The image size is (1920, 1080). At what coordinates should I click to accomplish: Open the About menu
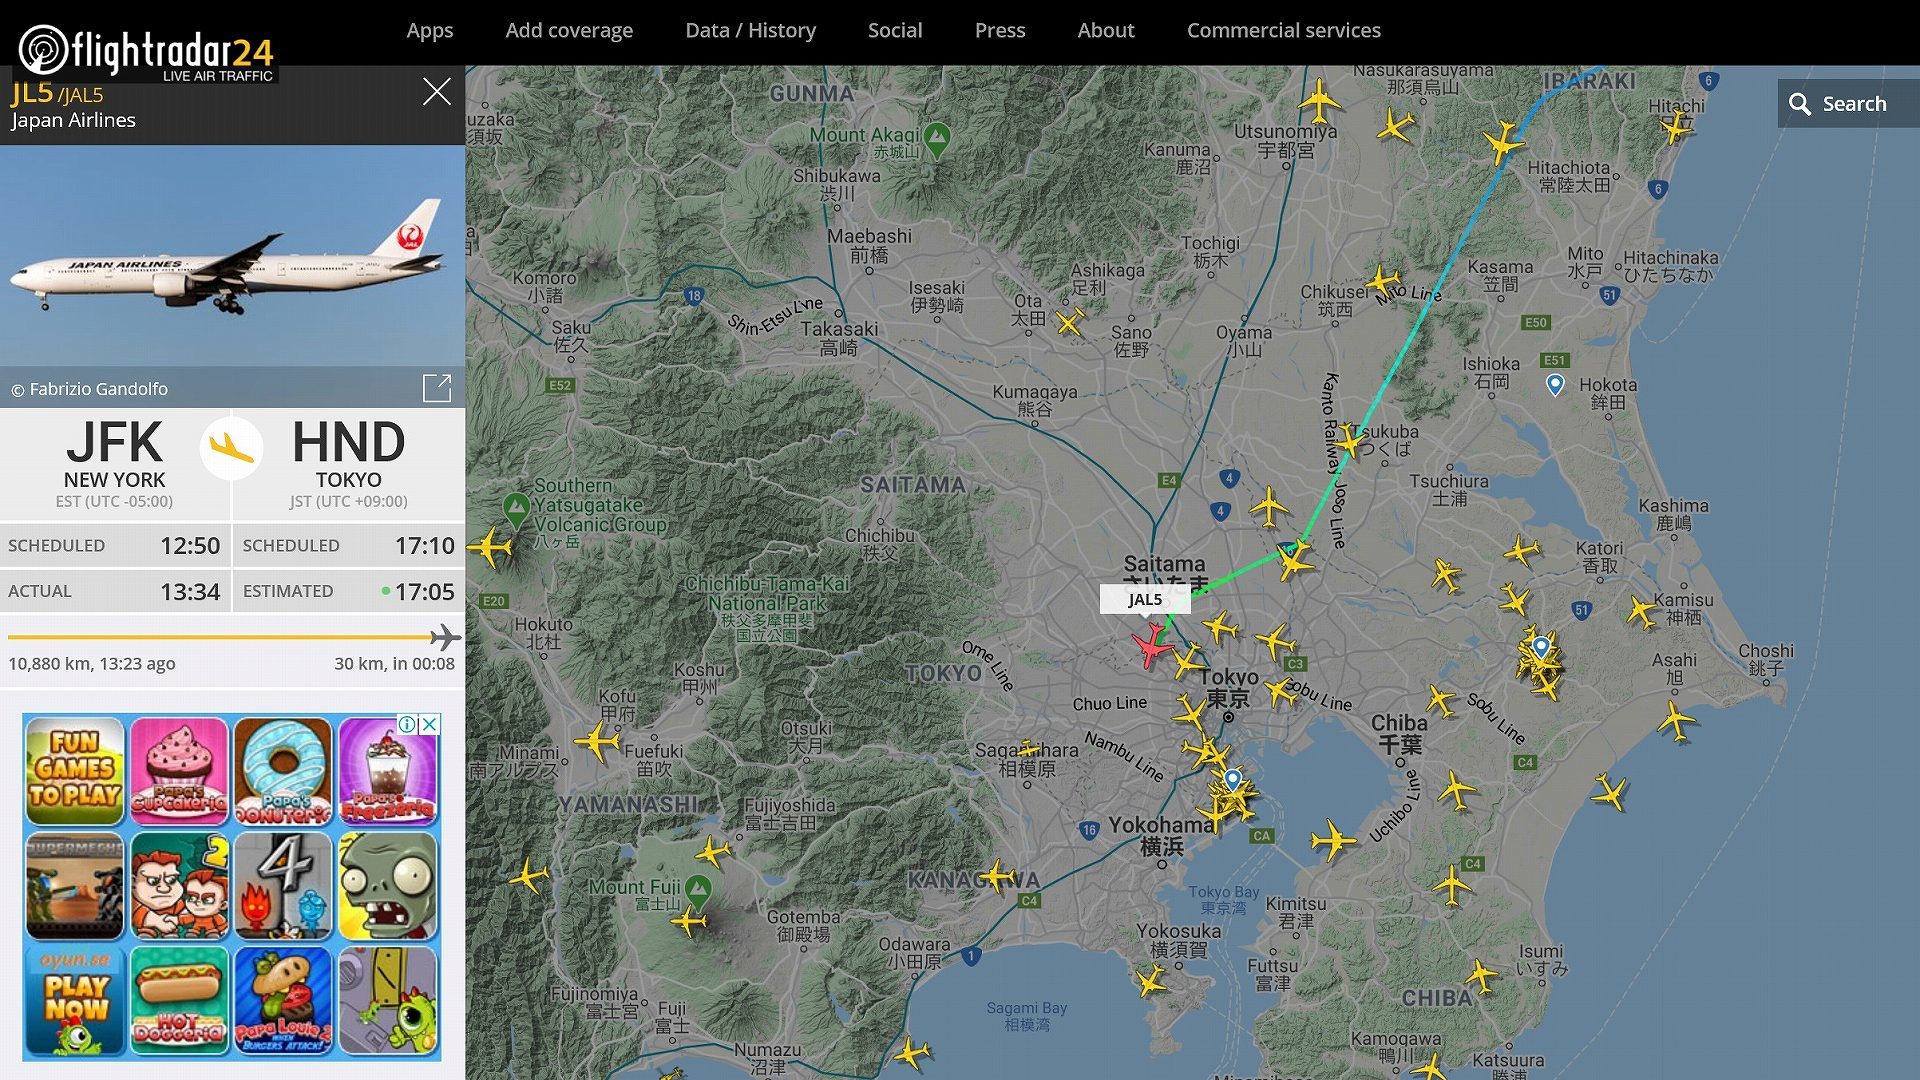tap(1106, 30)
